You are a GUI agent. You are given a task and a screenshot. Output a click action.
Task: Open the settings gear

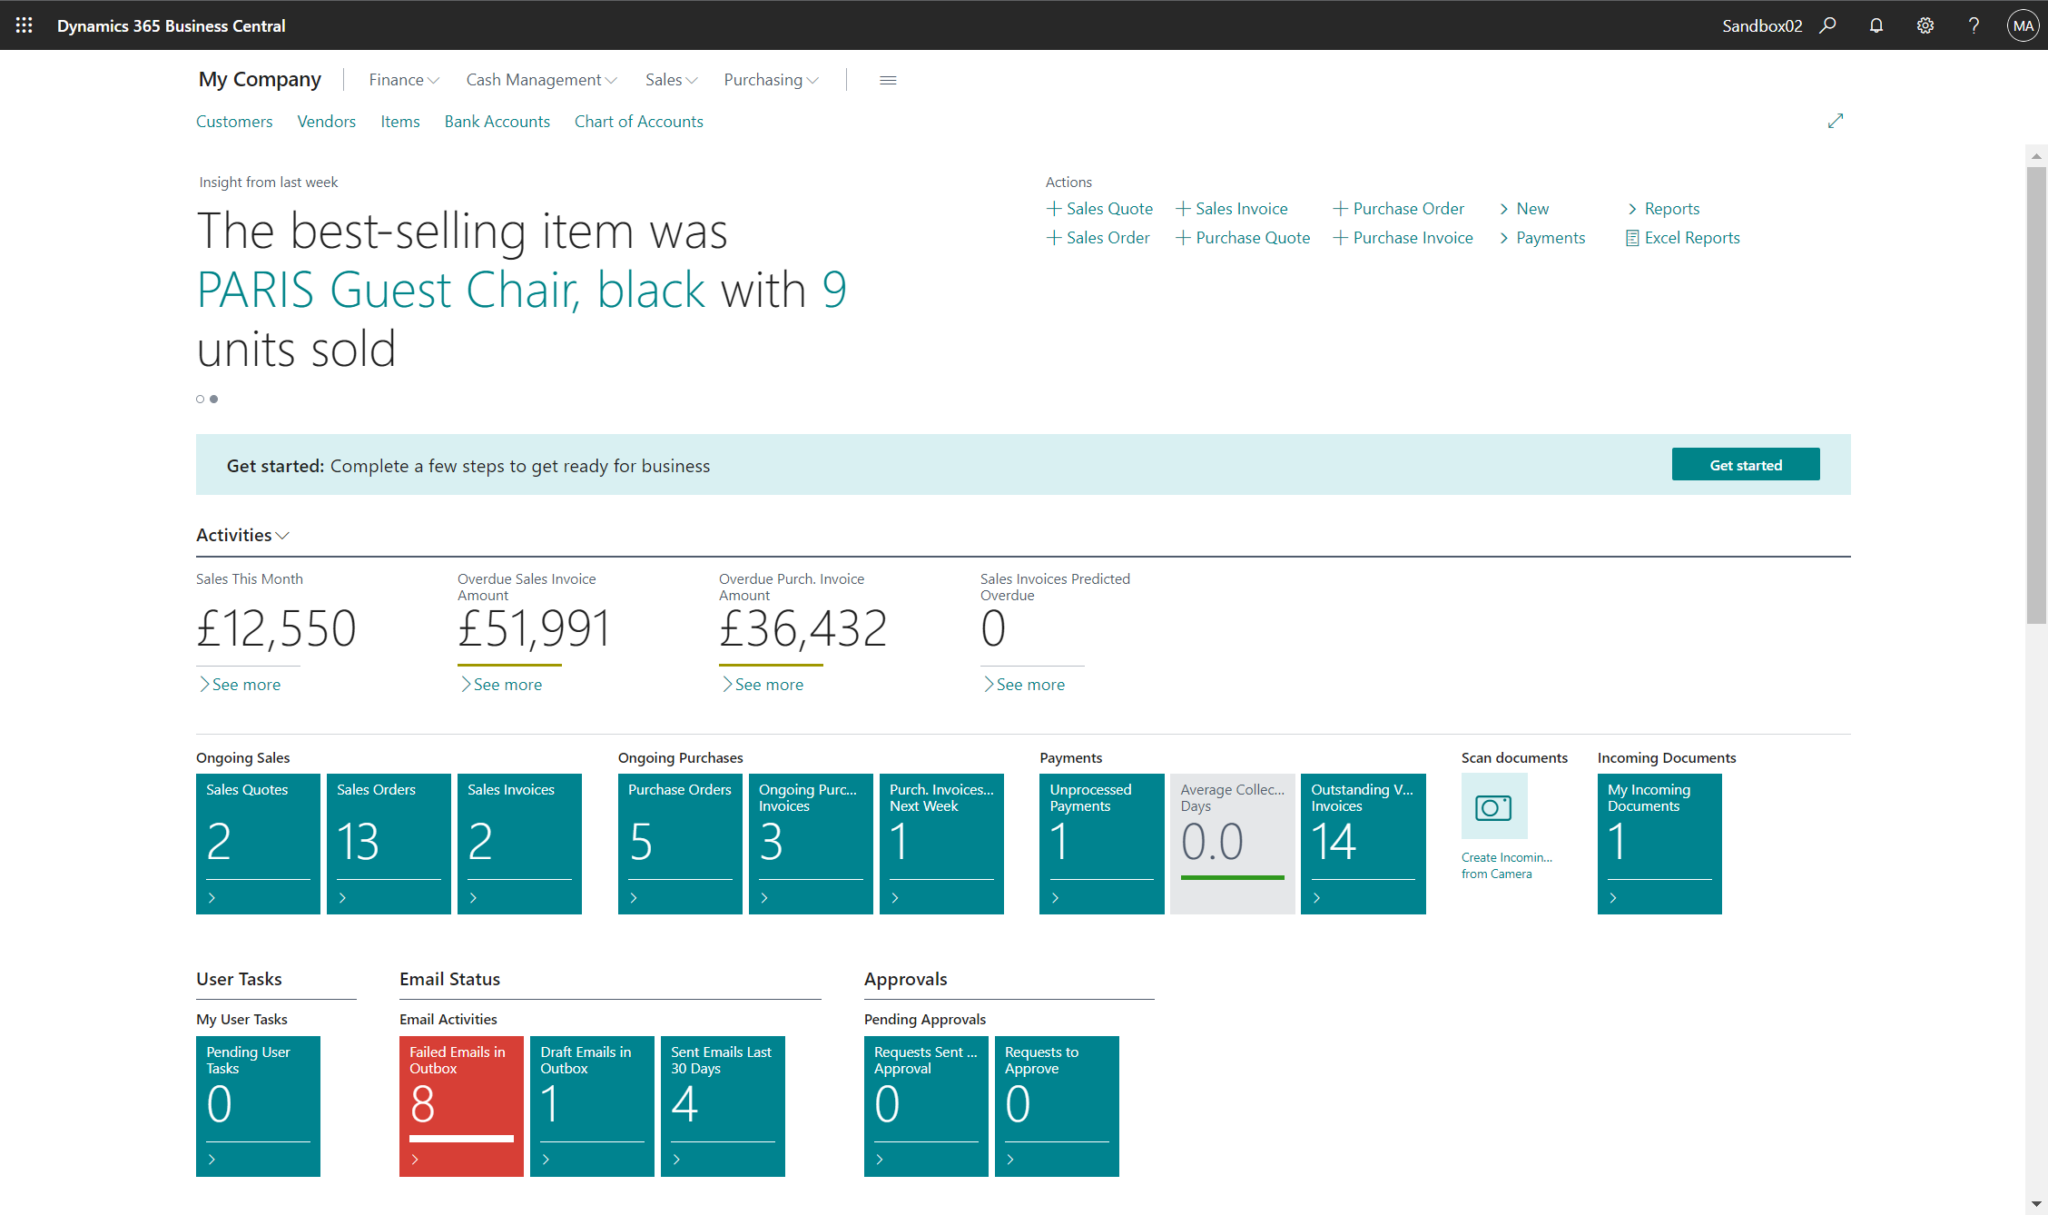[1925, 25]
